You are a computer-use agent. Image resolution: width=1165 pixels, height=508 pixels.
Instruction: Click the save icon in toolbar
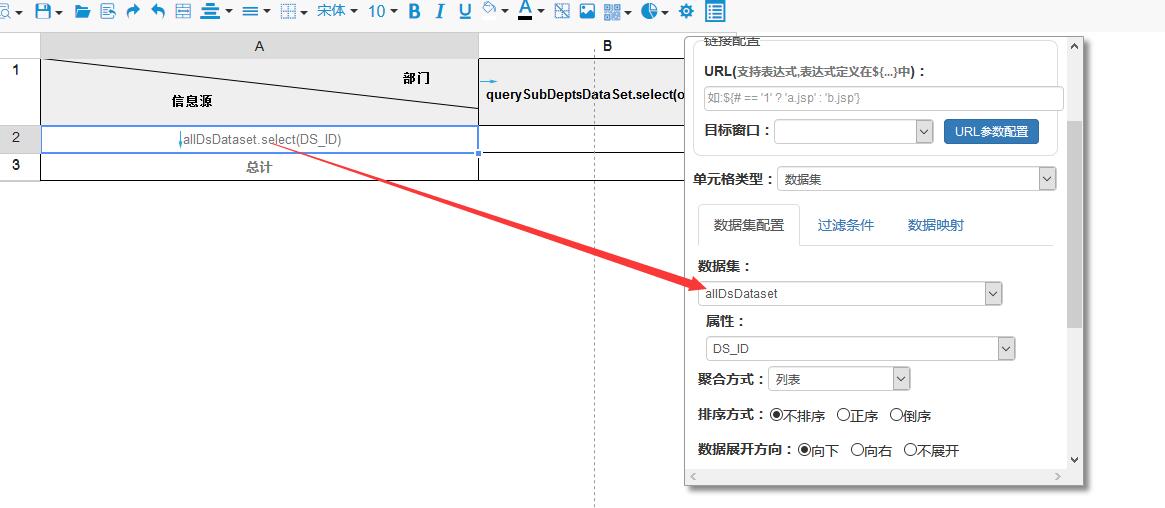click(x=43, y=11)
